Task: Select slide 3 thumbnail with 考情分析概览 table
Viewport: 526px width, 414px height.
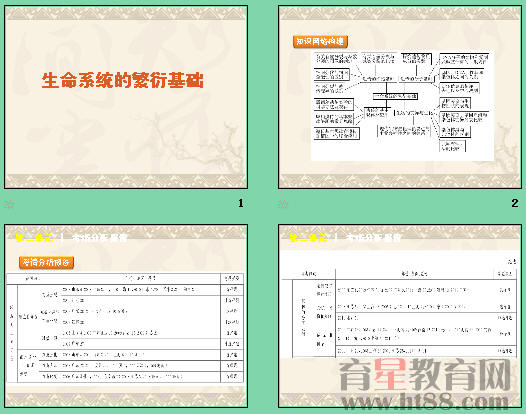Action: click(x=126, y=316)
